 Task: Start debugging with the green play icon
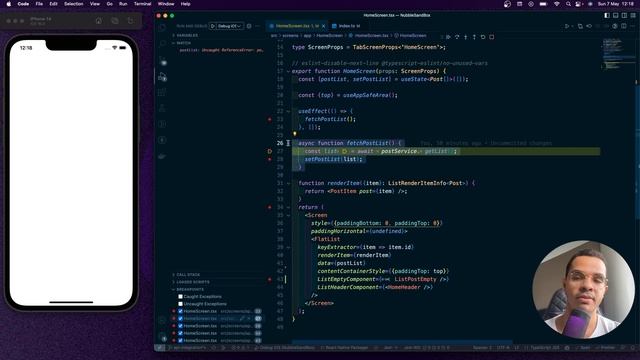pos(213,26)
